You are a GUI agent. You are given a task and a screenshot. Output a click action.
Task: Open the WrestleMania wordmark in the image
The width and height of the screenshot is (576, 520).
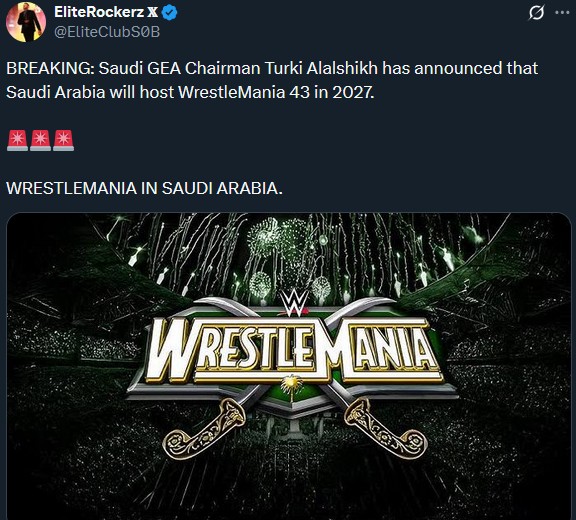293,350
